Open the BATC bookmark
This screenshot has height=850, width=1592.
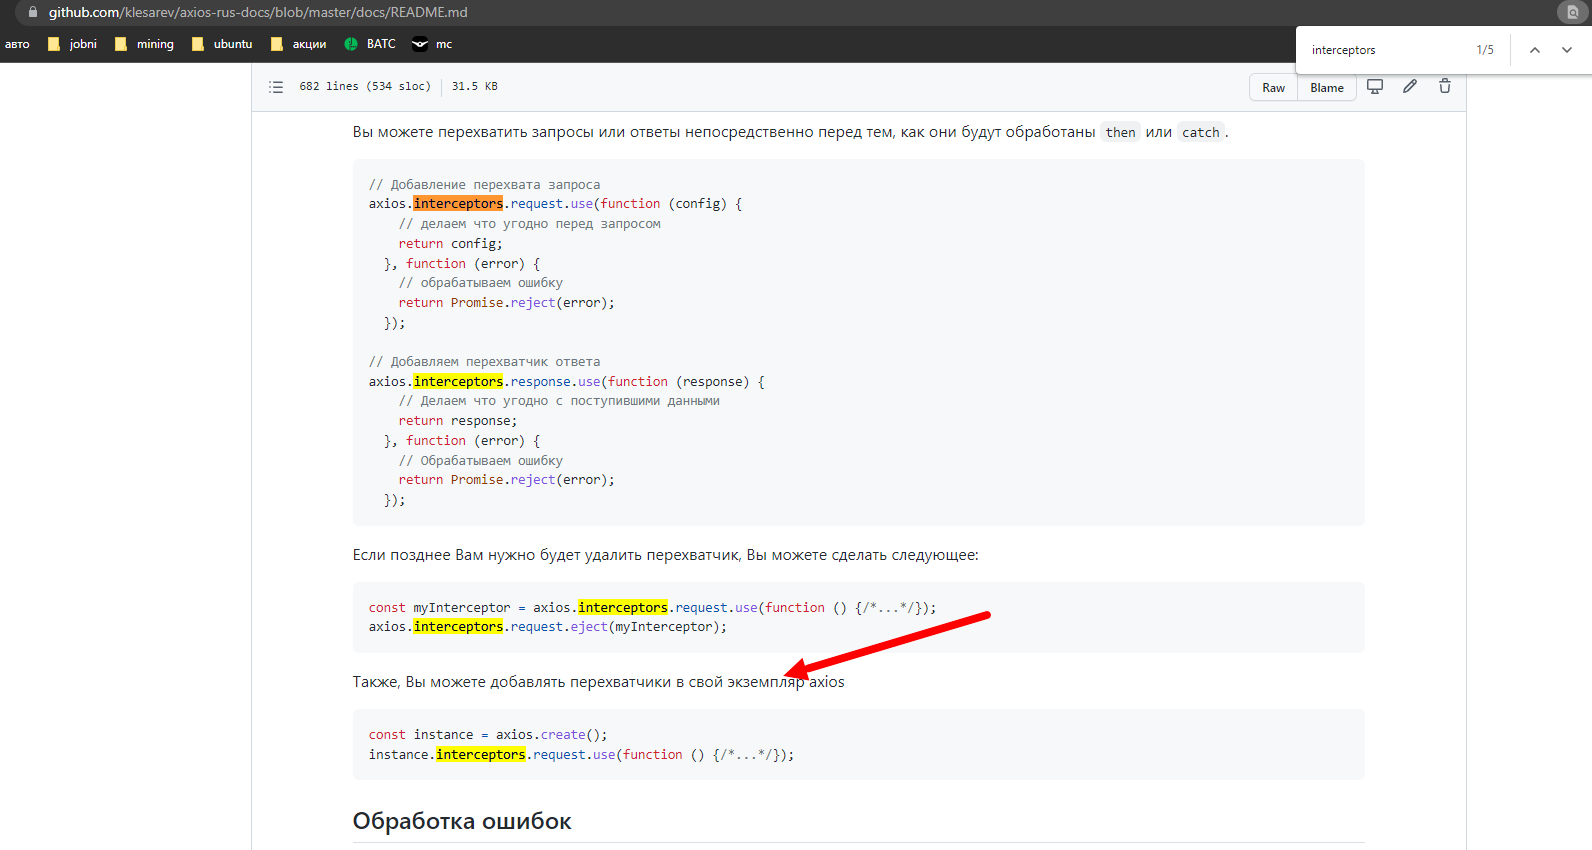coord(370,44)
